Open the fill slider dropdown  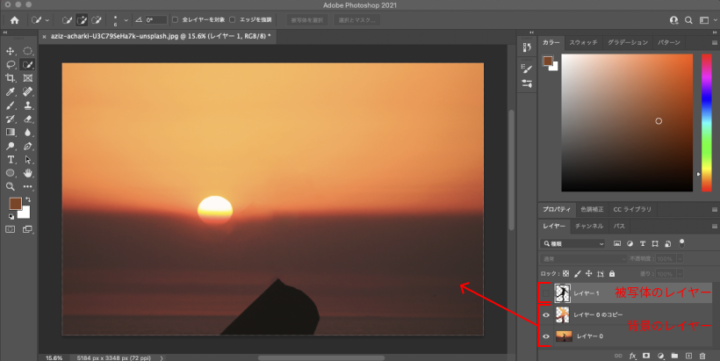point(680,274)
